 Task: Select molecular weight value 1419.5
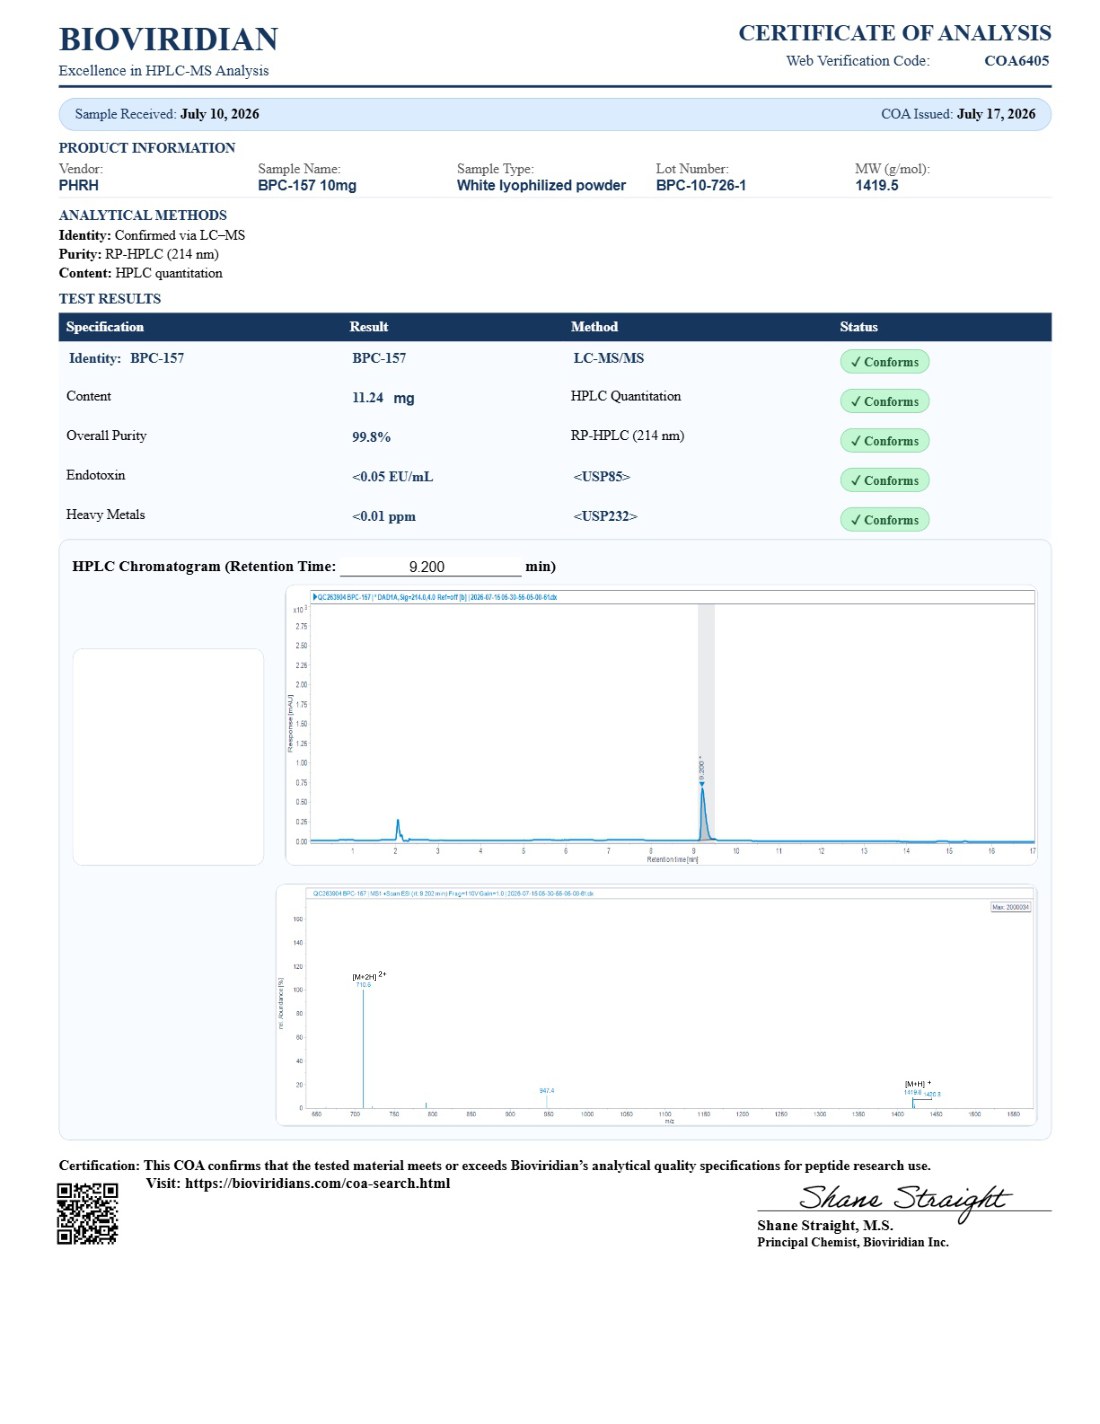[877, 185]
